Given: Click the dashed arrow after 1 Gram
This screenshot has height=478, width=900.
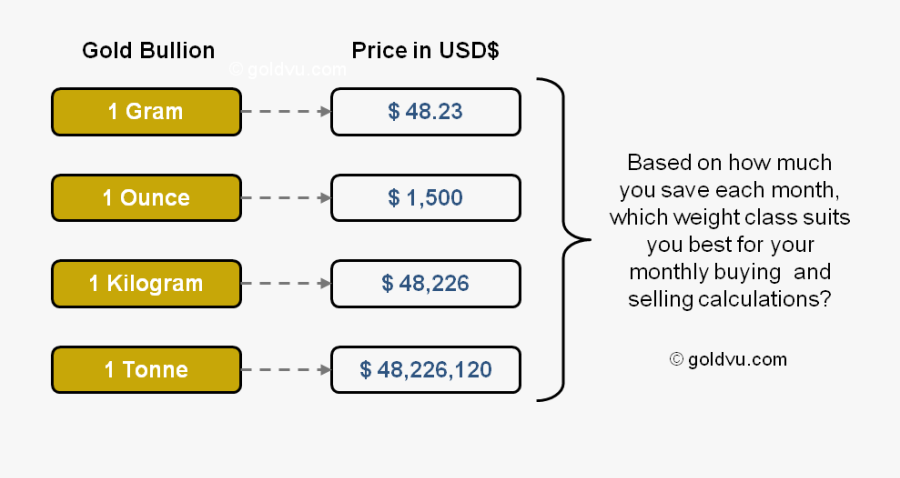Looking at the screenshot, I should tap(286, 111).
